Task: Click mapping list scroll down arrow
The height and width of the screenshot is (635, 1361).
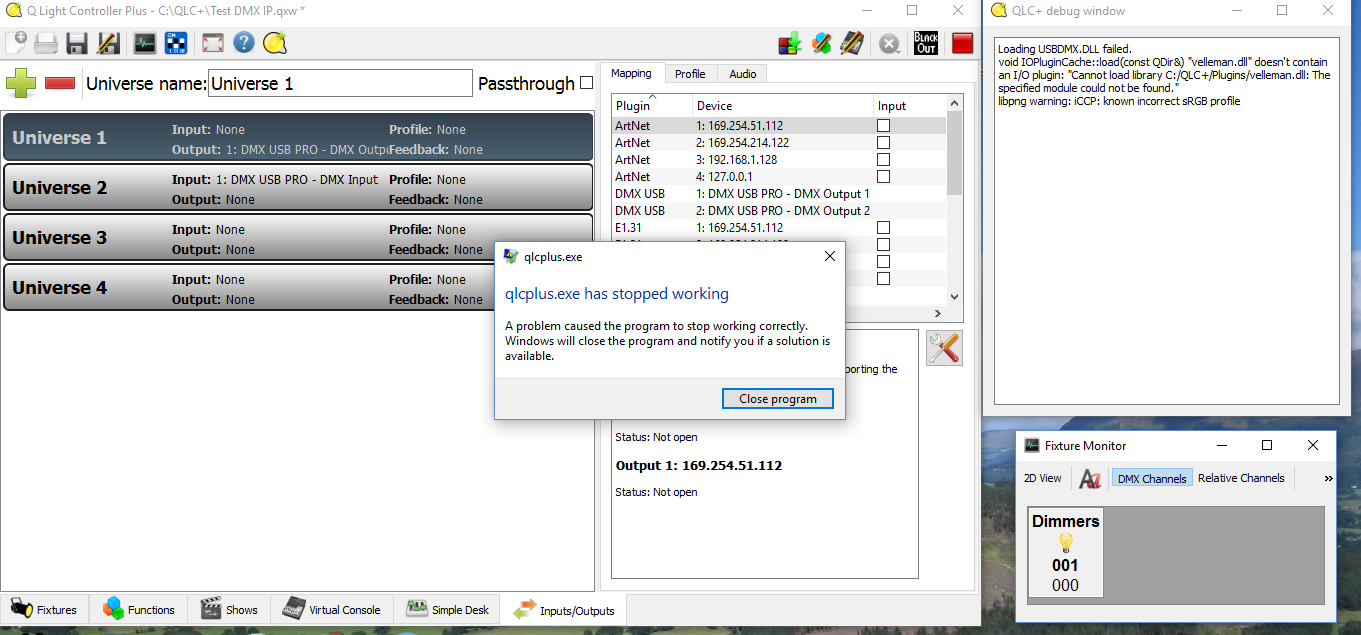Action: click(954, 297)
